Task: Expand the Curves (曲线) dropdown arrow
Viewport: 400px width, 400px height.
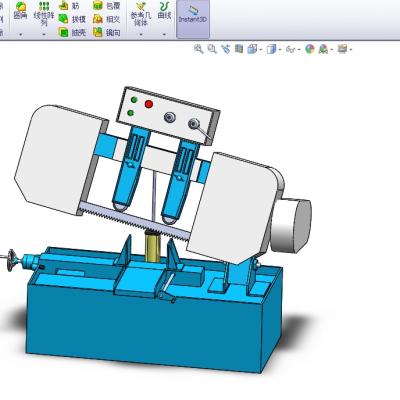Action: 164,34
